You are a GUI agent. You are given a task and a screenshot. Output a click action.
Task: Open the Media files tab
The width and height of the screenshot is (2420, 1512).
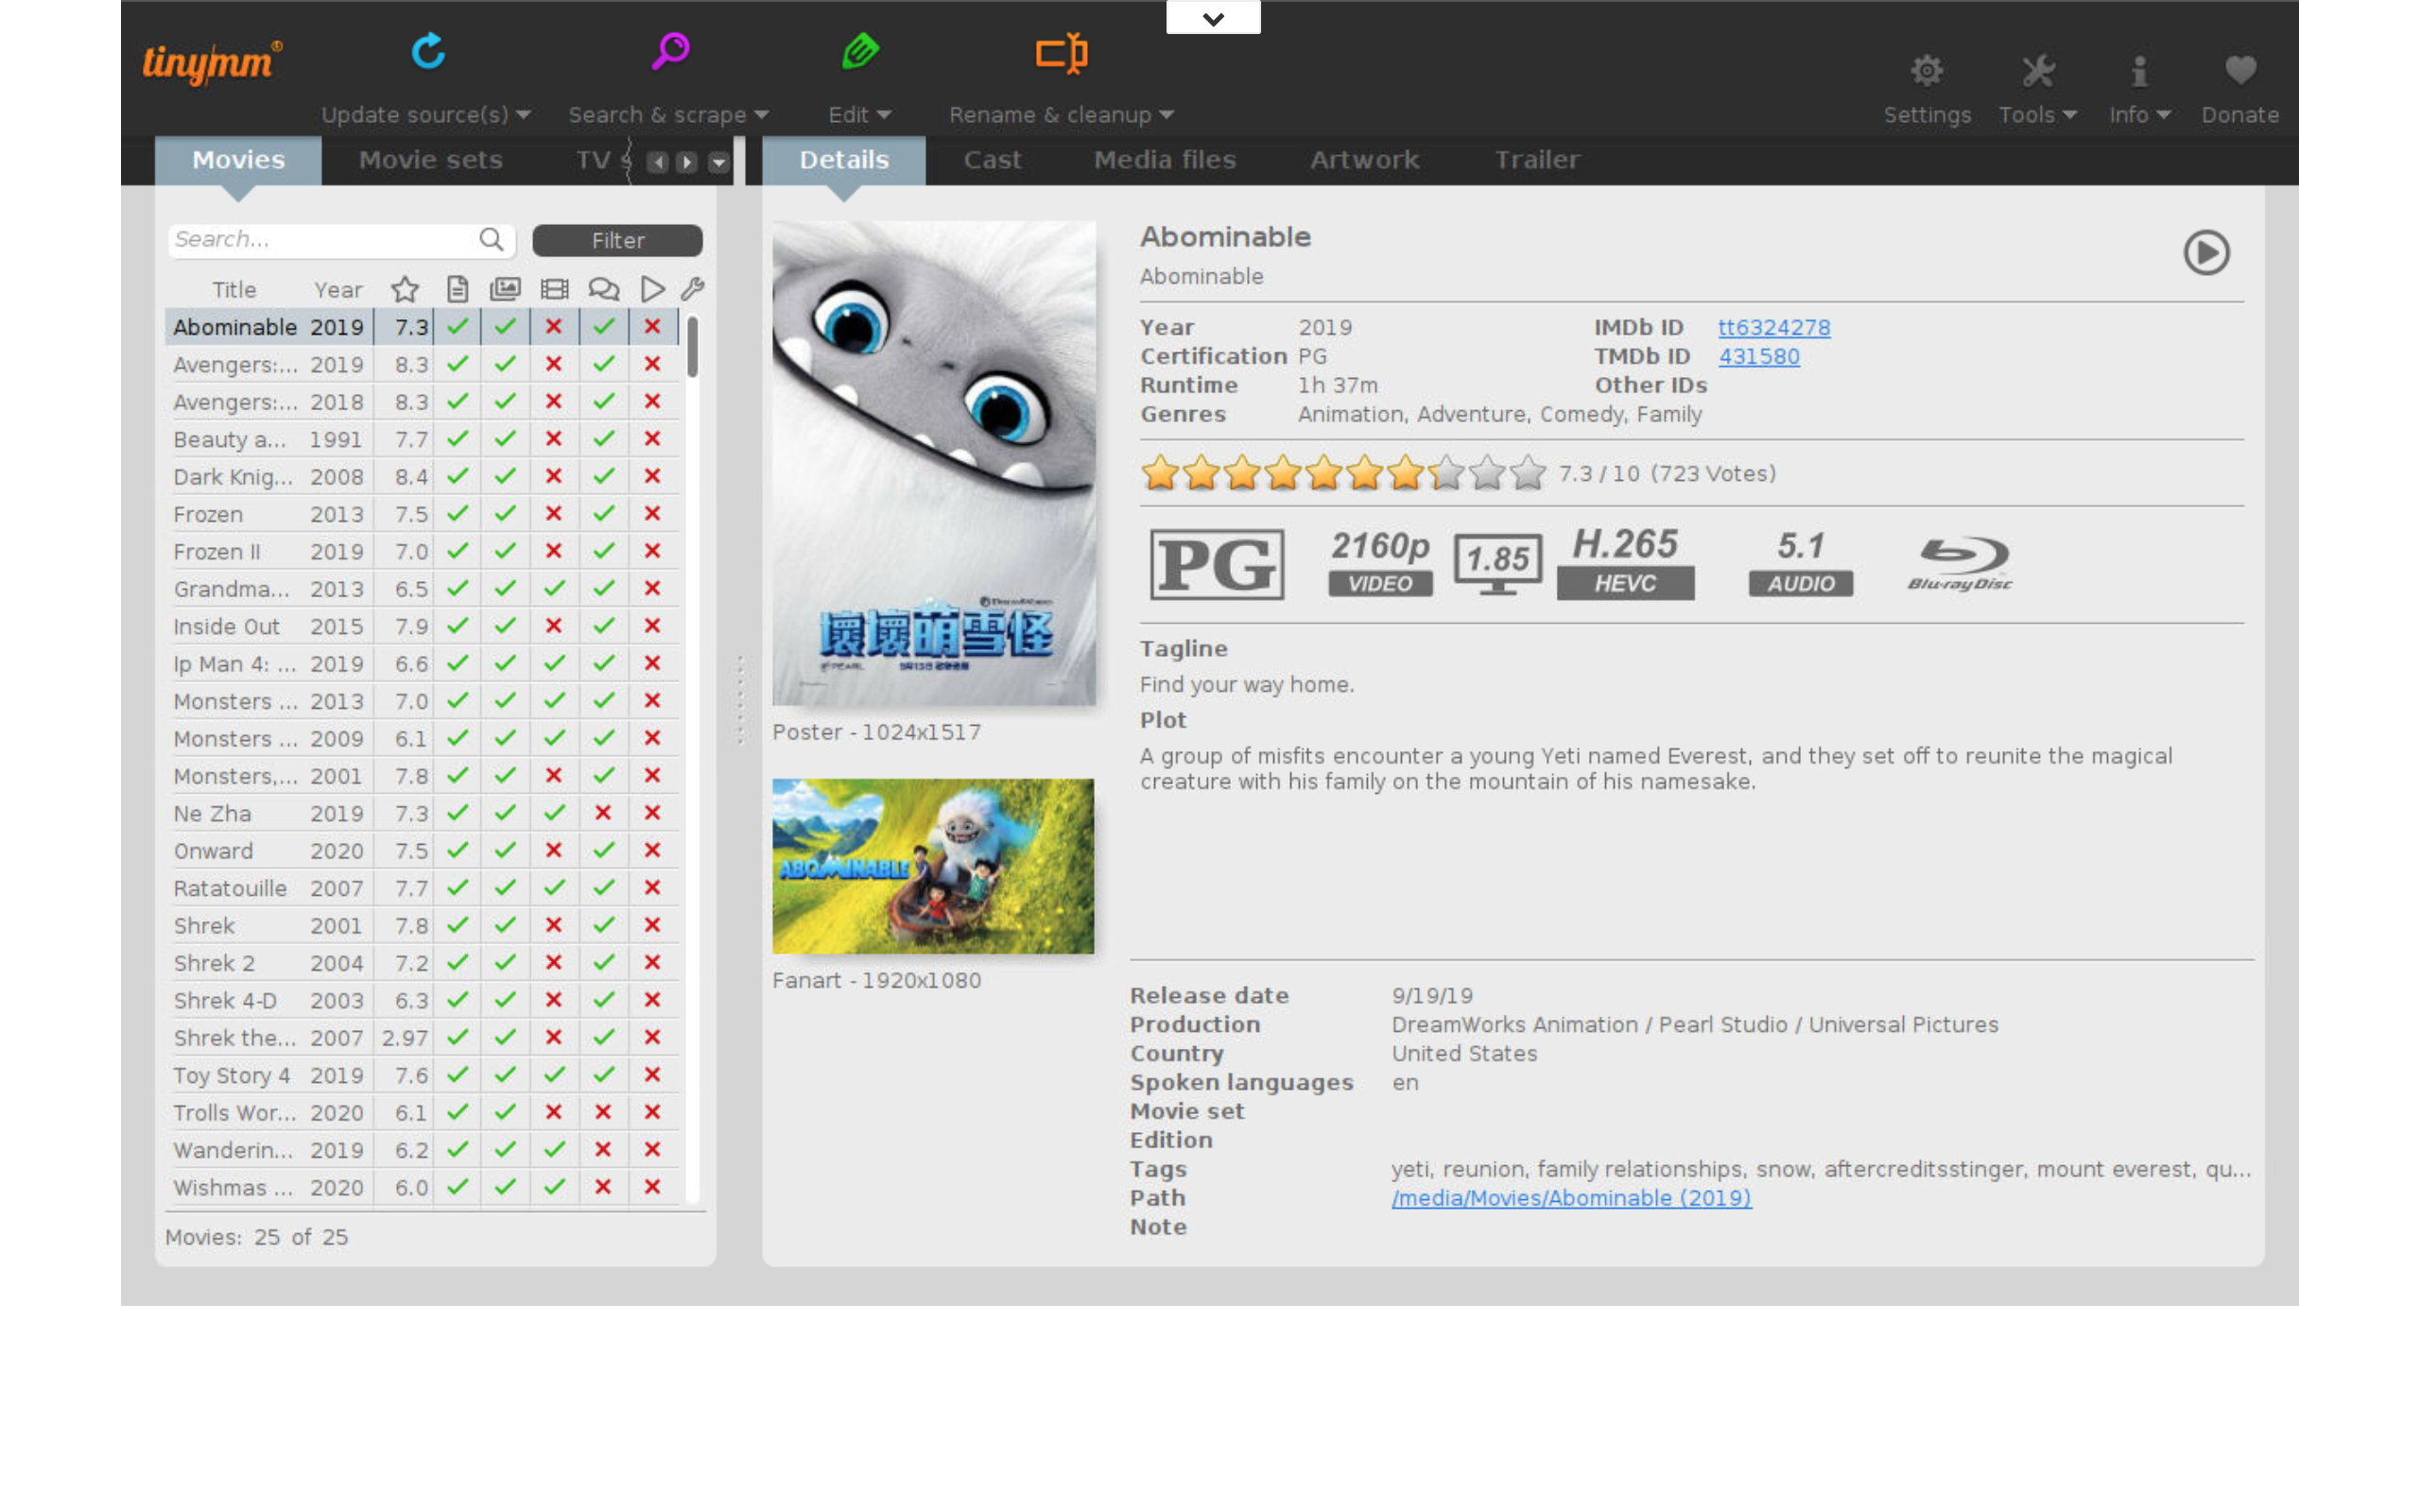pos(1164,160)
